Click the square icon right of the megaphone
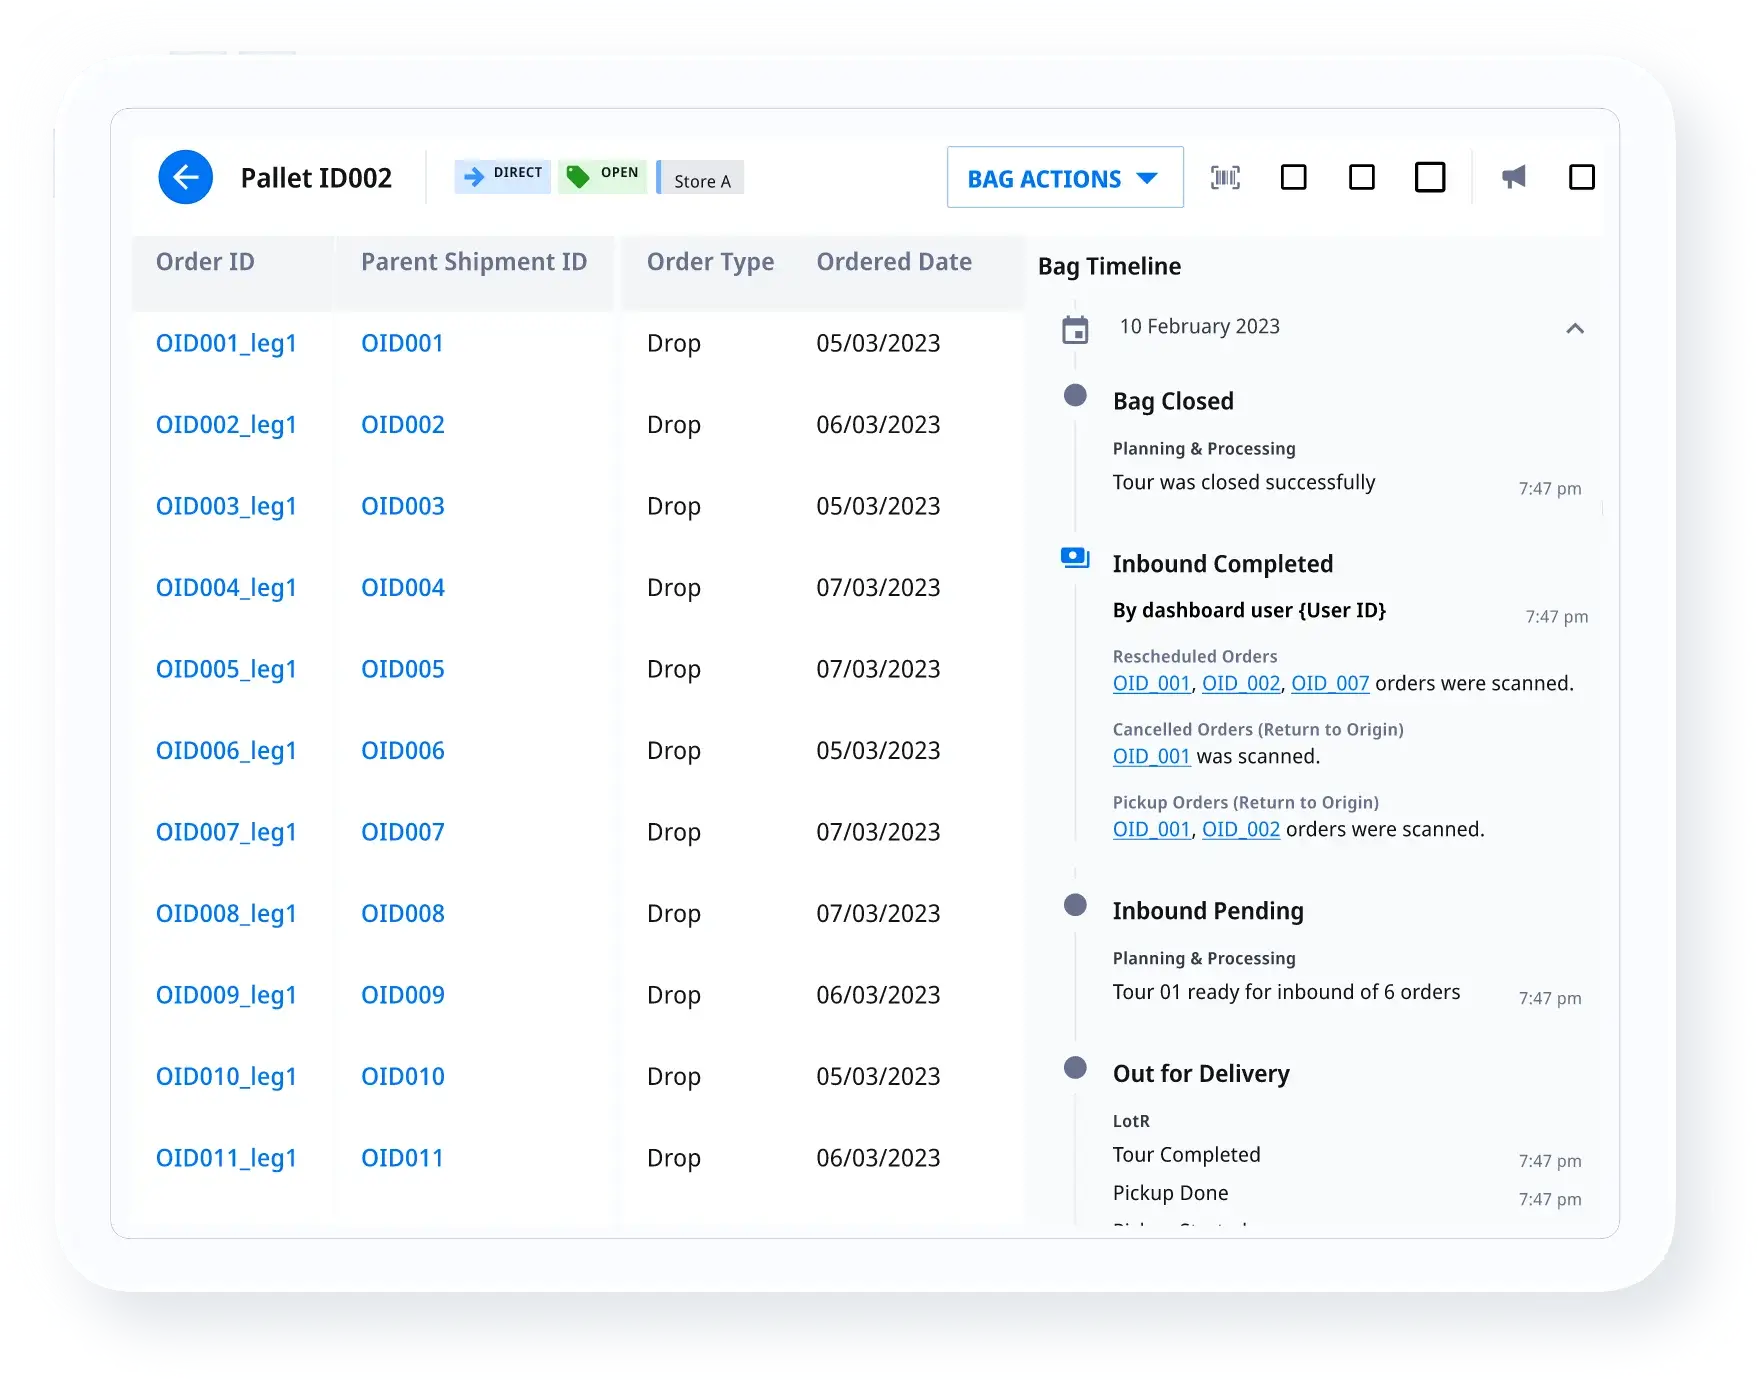1758x1380 pixels. click(1583, 177)
